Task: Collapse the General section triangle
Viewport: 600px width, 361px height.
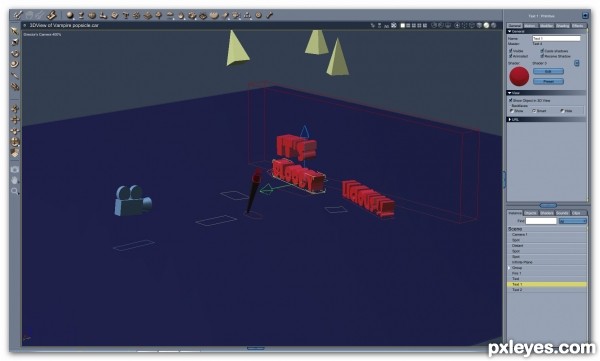Action: click(x=510, y=31)
